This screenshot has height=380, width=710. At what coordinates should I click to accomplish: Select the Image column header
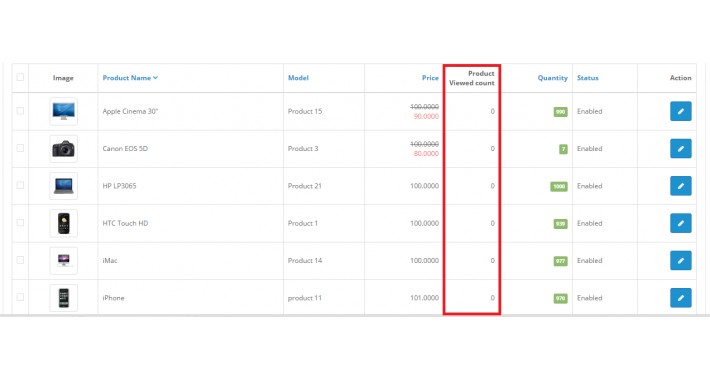(x=63, y=78)
